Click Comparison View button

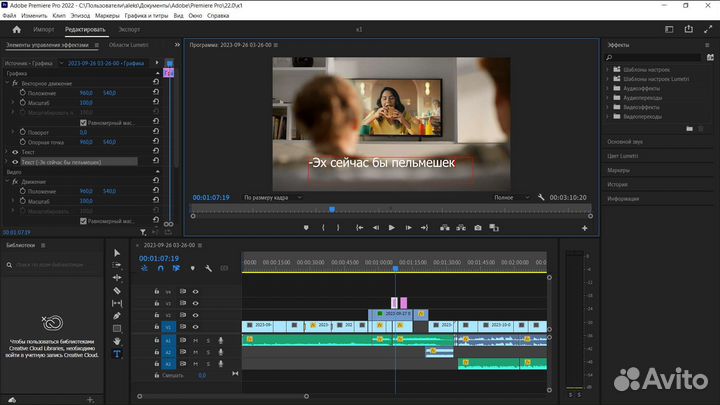pos(494,228)
